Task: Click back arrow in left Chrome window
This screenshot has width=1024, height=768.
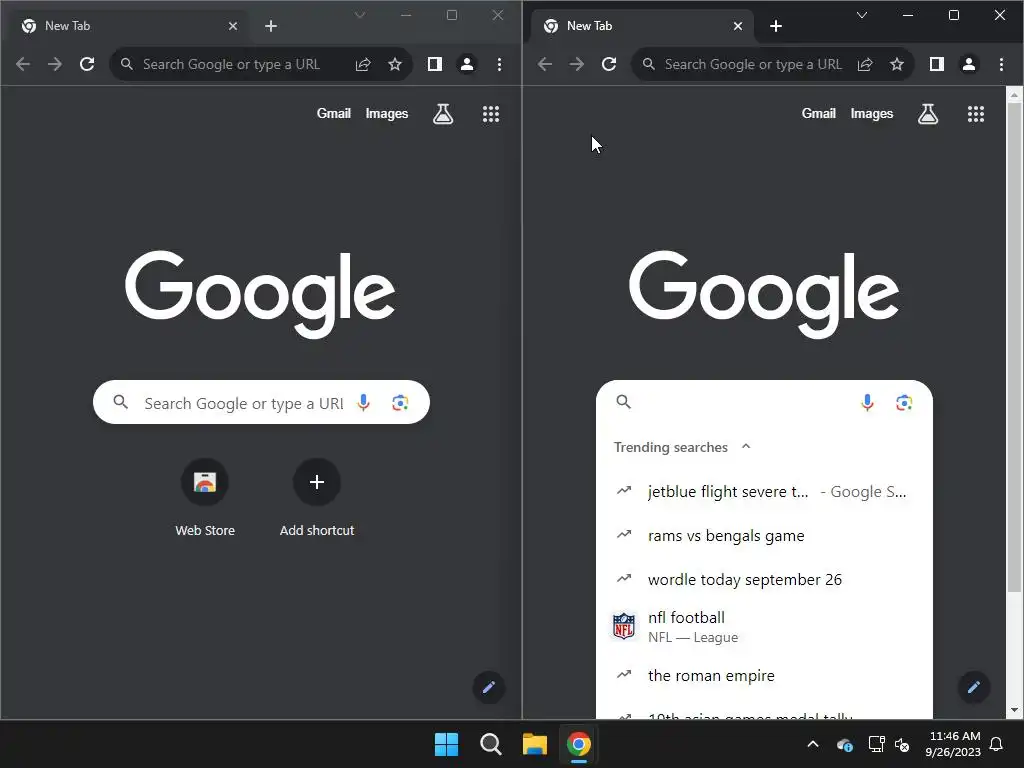Action: point(23,64)
